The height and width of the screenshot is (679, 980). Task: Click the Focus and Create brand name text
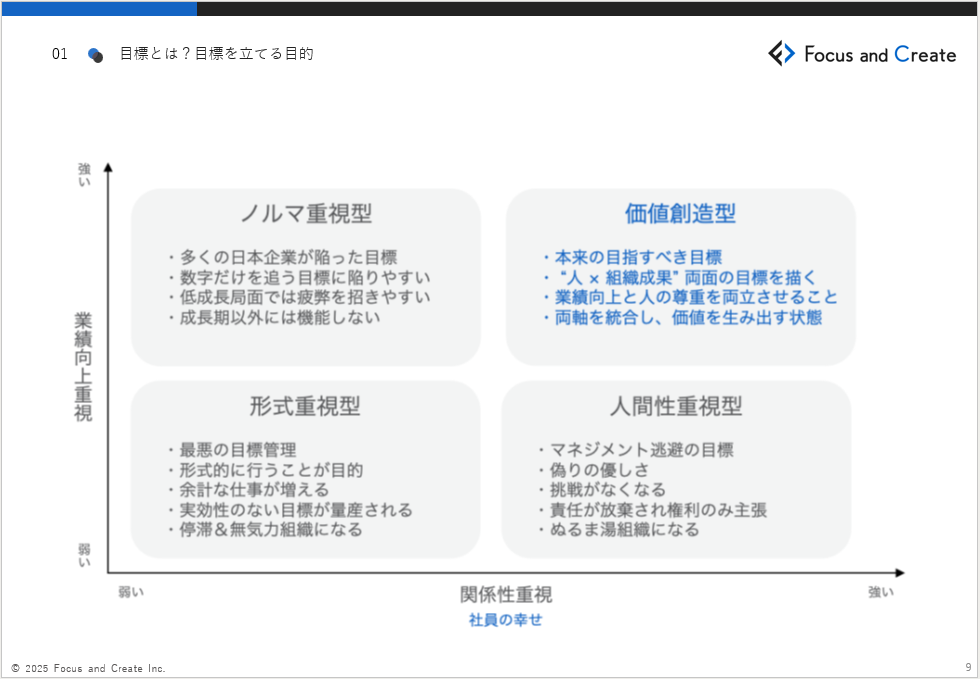tap(880, 55)
